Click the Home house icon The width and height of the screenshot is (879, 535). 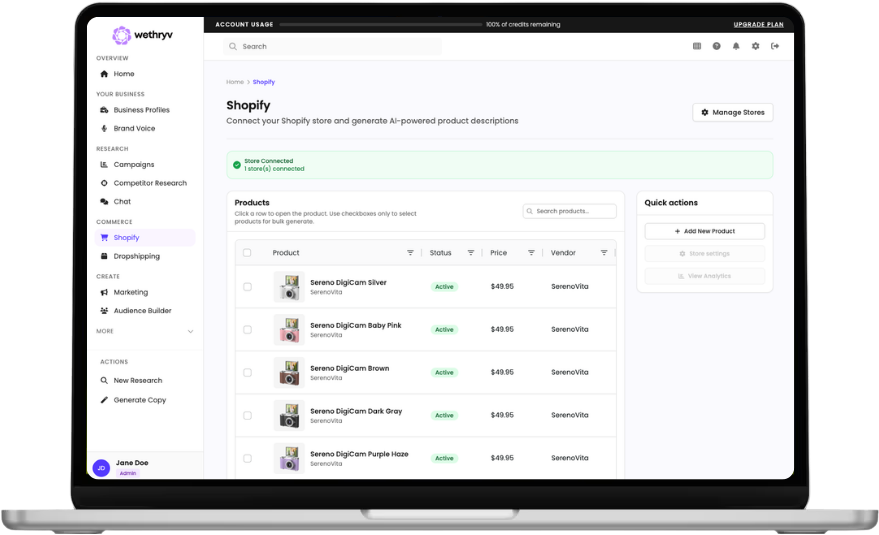tap(104, 74)
